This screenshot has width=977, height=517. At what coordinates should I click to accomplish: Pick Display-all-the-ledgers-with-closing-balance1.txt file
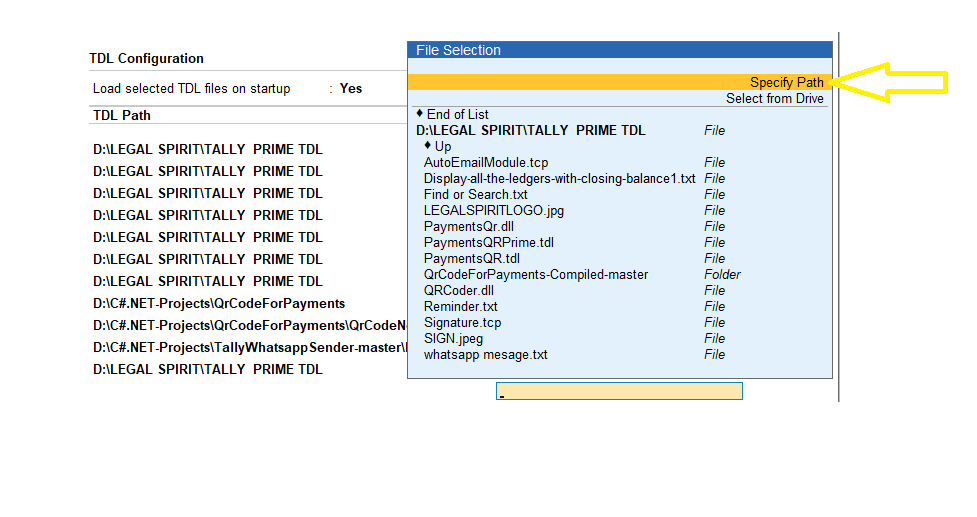coord(560,179)
